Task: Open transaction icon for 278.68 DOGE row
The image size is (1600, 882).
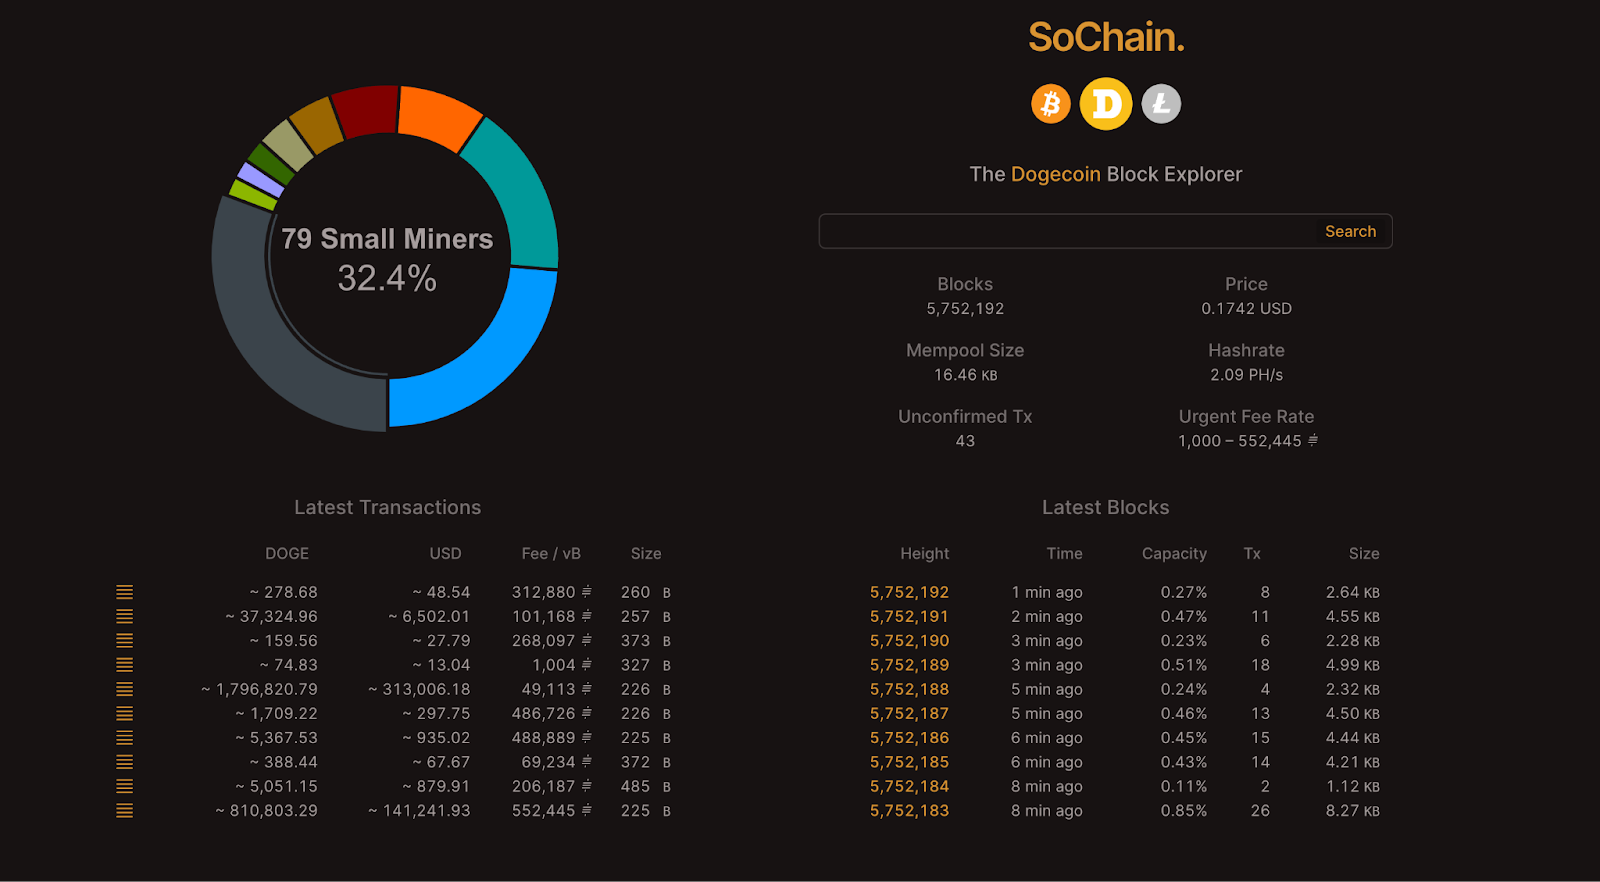Action: pos(124,592)
